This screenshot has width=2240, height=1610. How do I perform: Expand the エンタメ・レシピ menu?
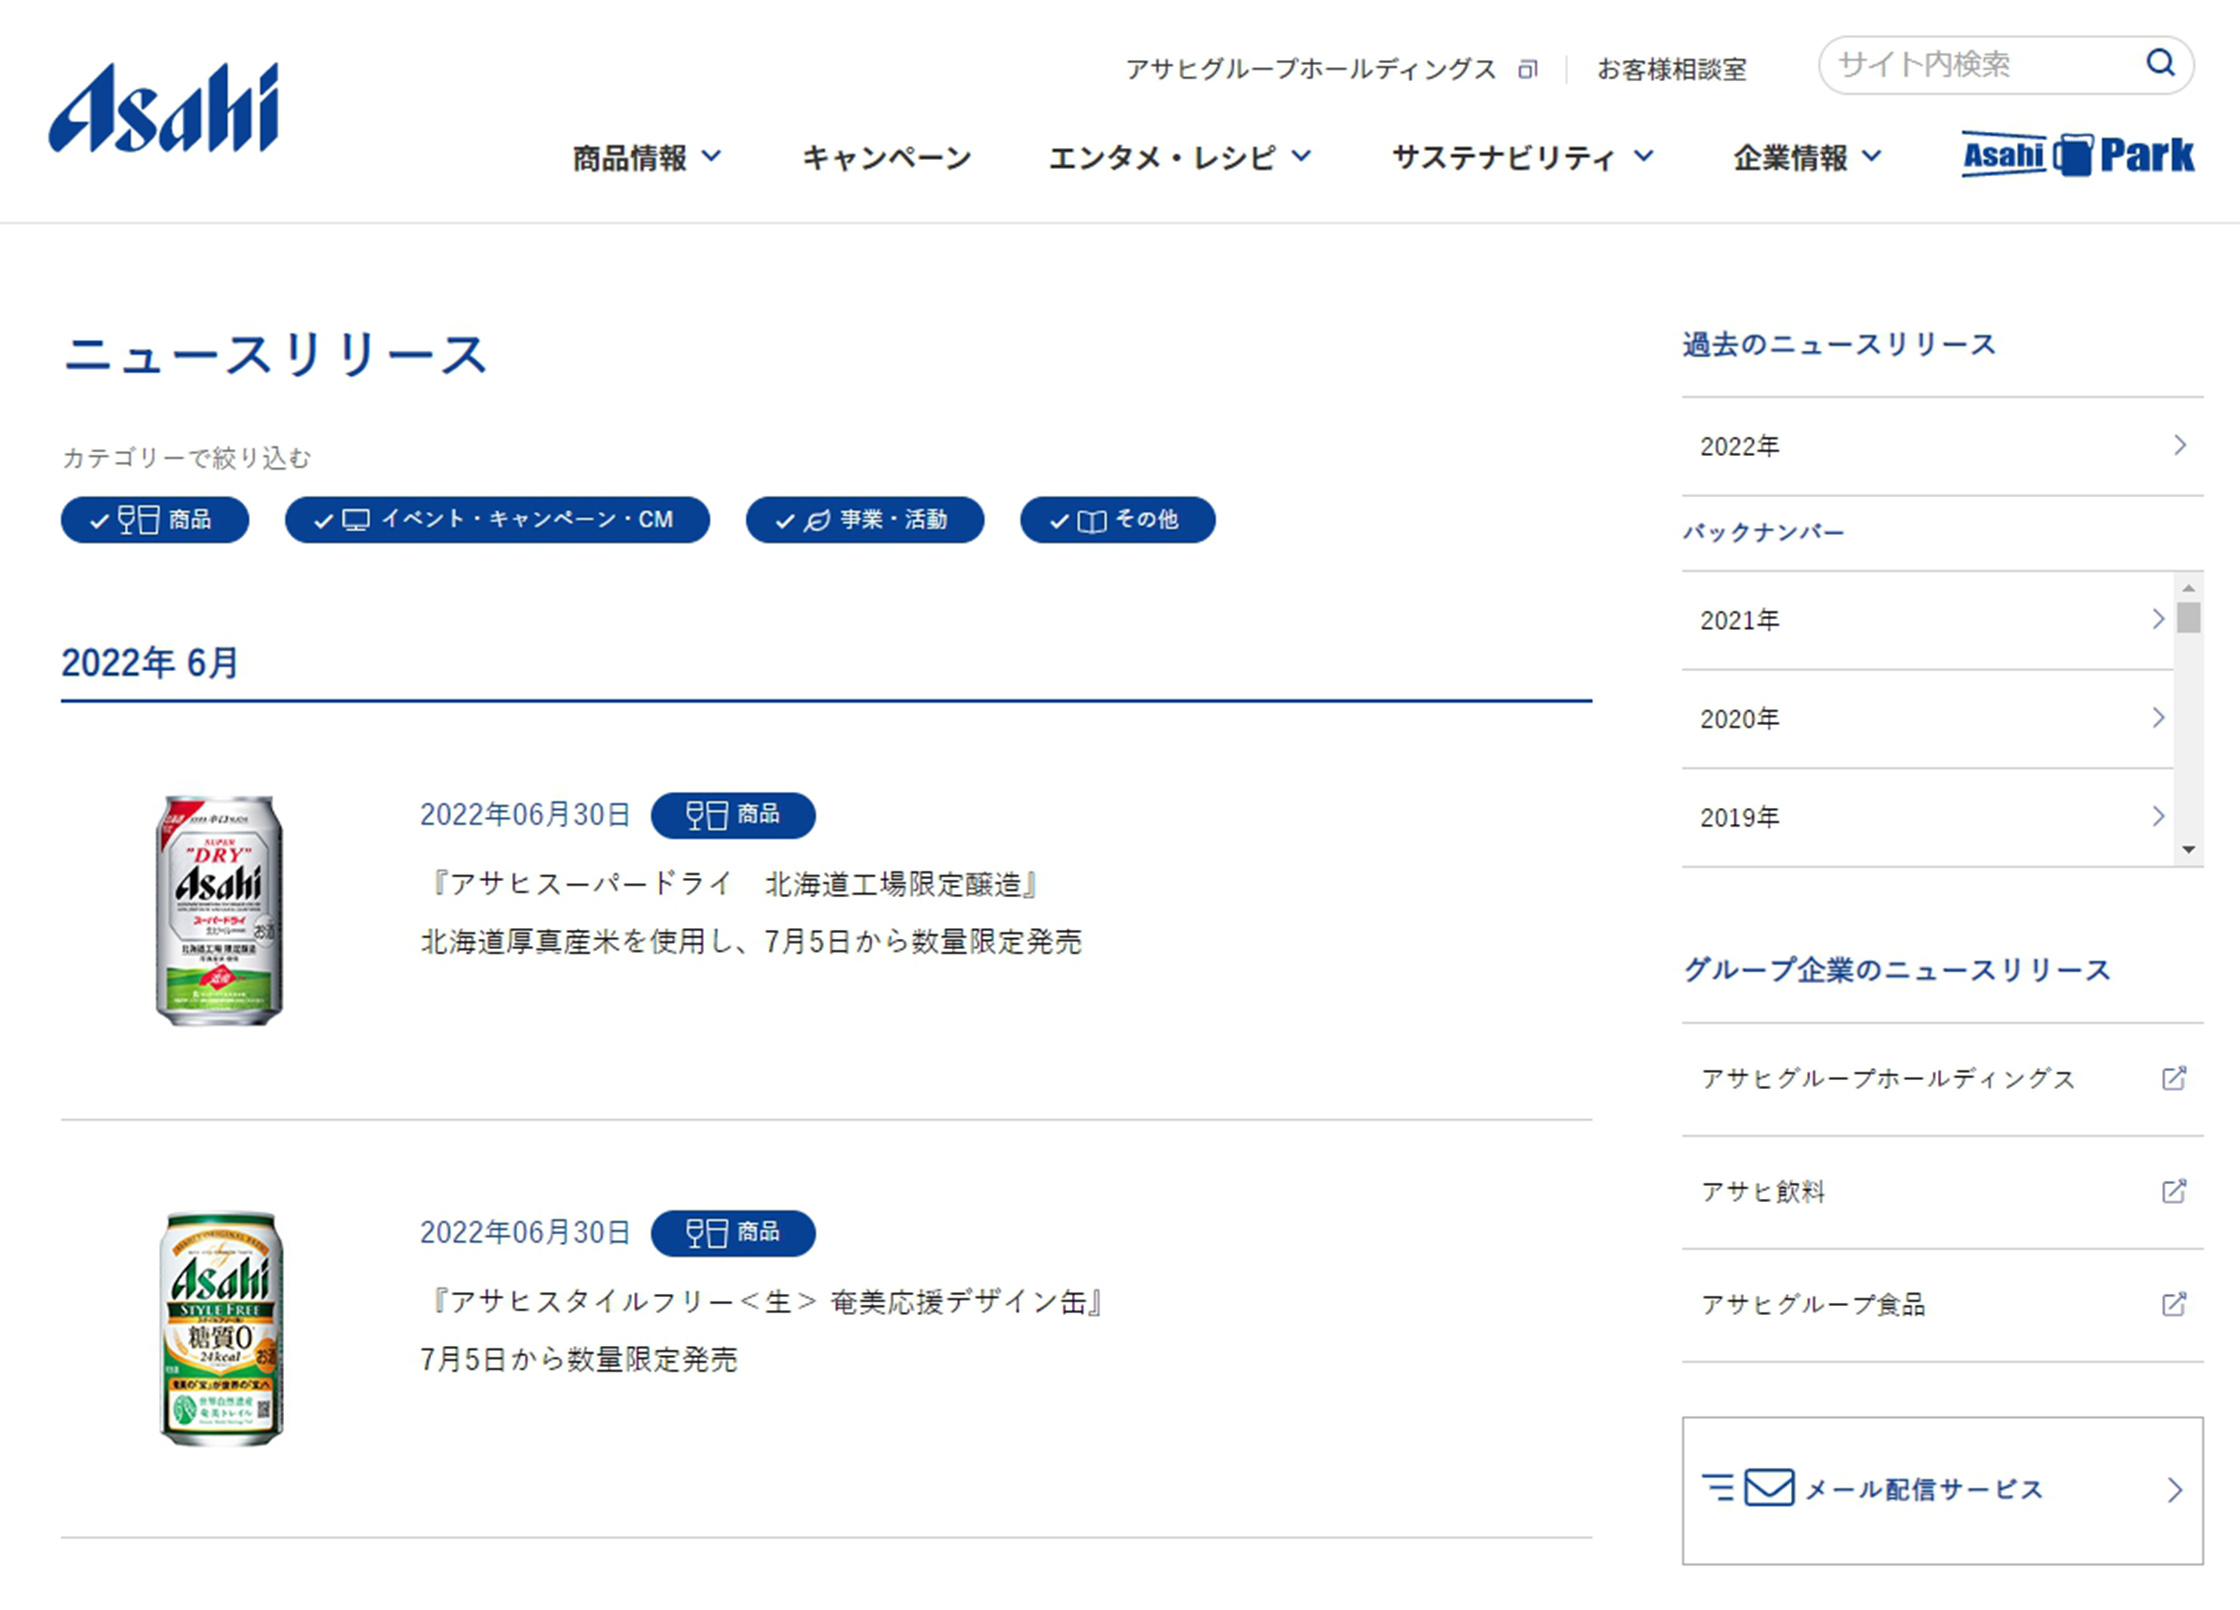pos(1180,157)
